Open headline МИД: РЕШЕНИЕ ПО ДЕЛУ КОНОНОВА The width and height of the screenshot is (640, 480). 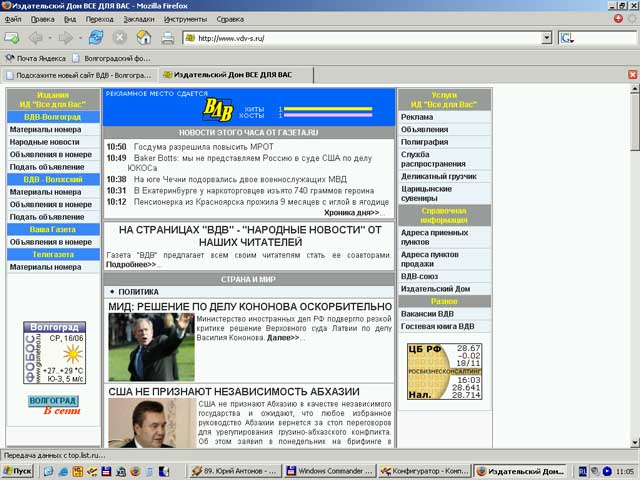(250, 307)
